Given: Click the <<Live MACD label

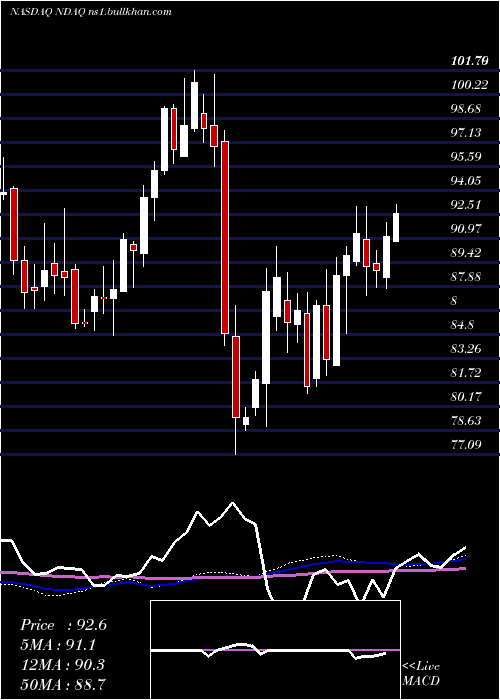Looking at the screenshot, I should [421, 674].
